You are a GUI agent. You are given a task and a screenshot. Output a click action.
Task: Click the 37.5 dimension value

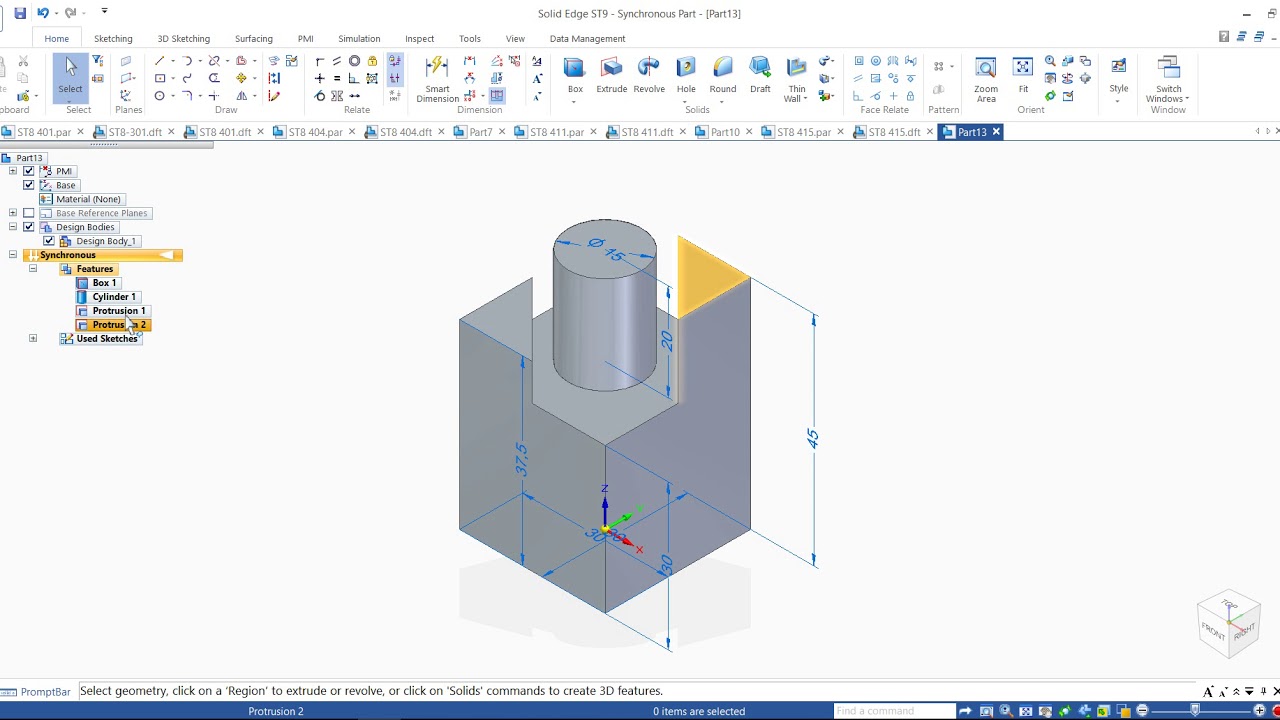[x=521, y=460]
